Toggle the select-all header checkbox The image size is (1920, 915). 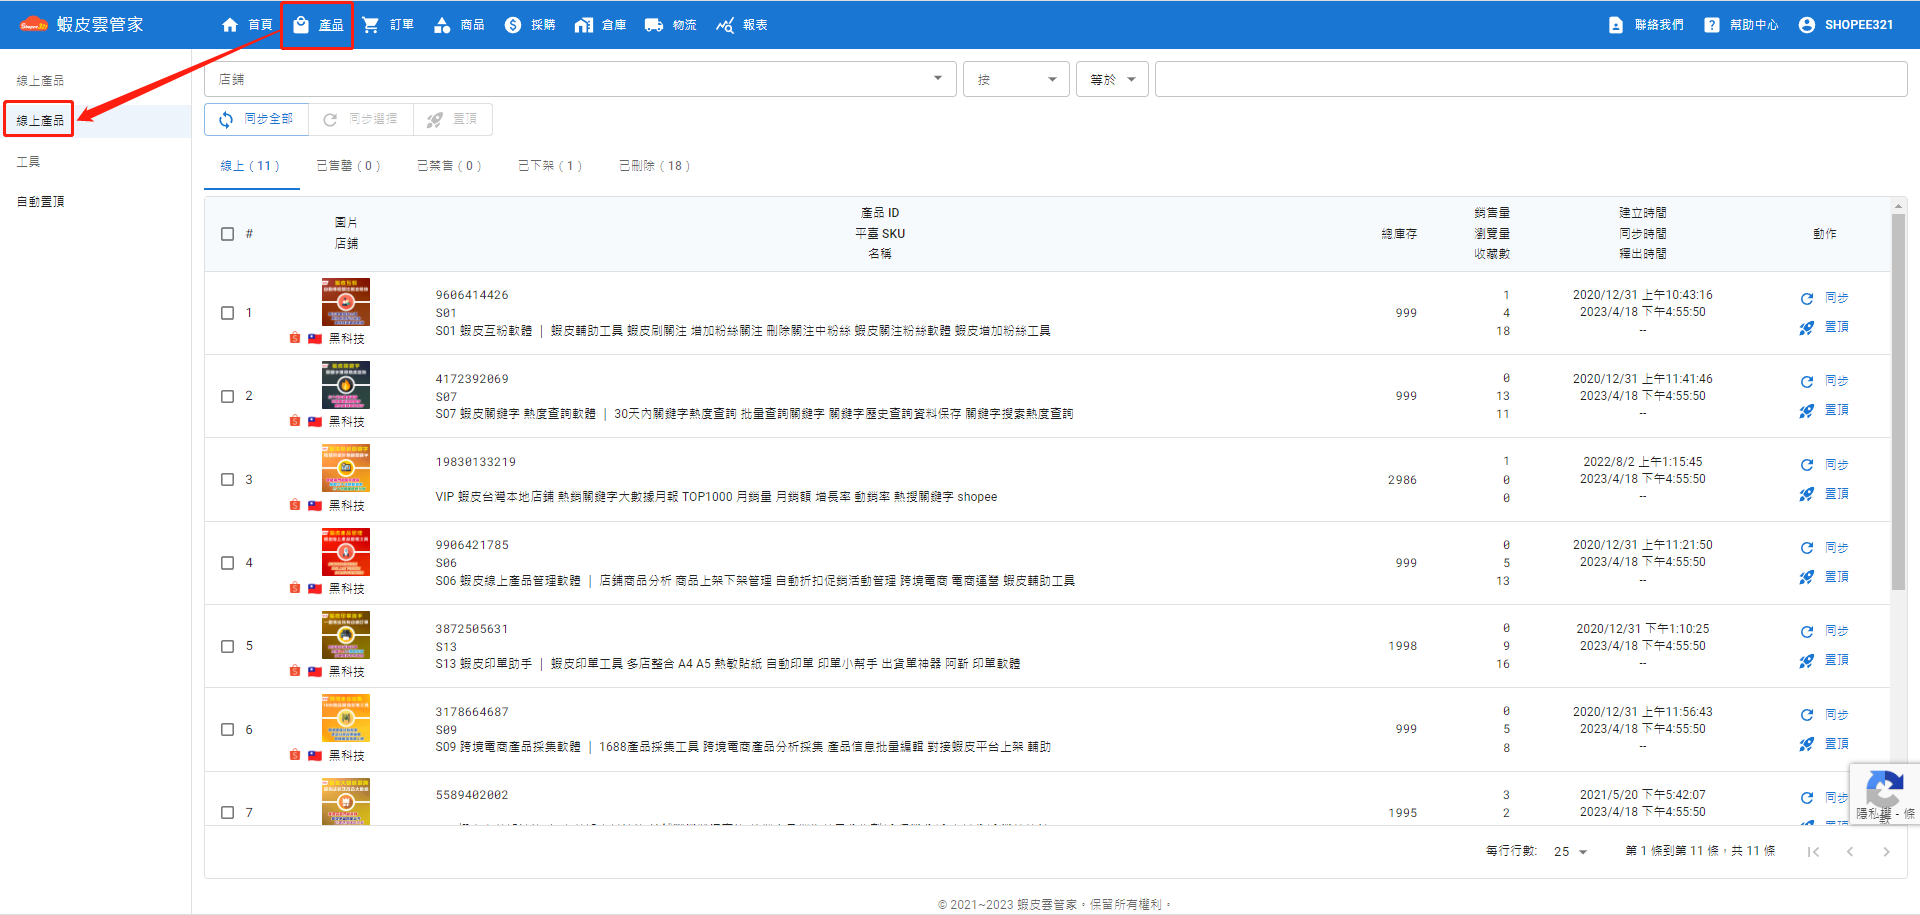pyautogui.click(x=227, y=234)
